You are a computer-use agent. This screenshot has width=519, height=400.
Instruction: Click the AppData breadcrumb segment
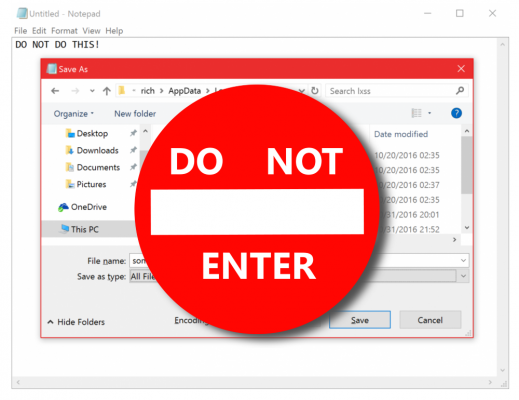(x=184, y=91)
